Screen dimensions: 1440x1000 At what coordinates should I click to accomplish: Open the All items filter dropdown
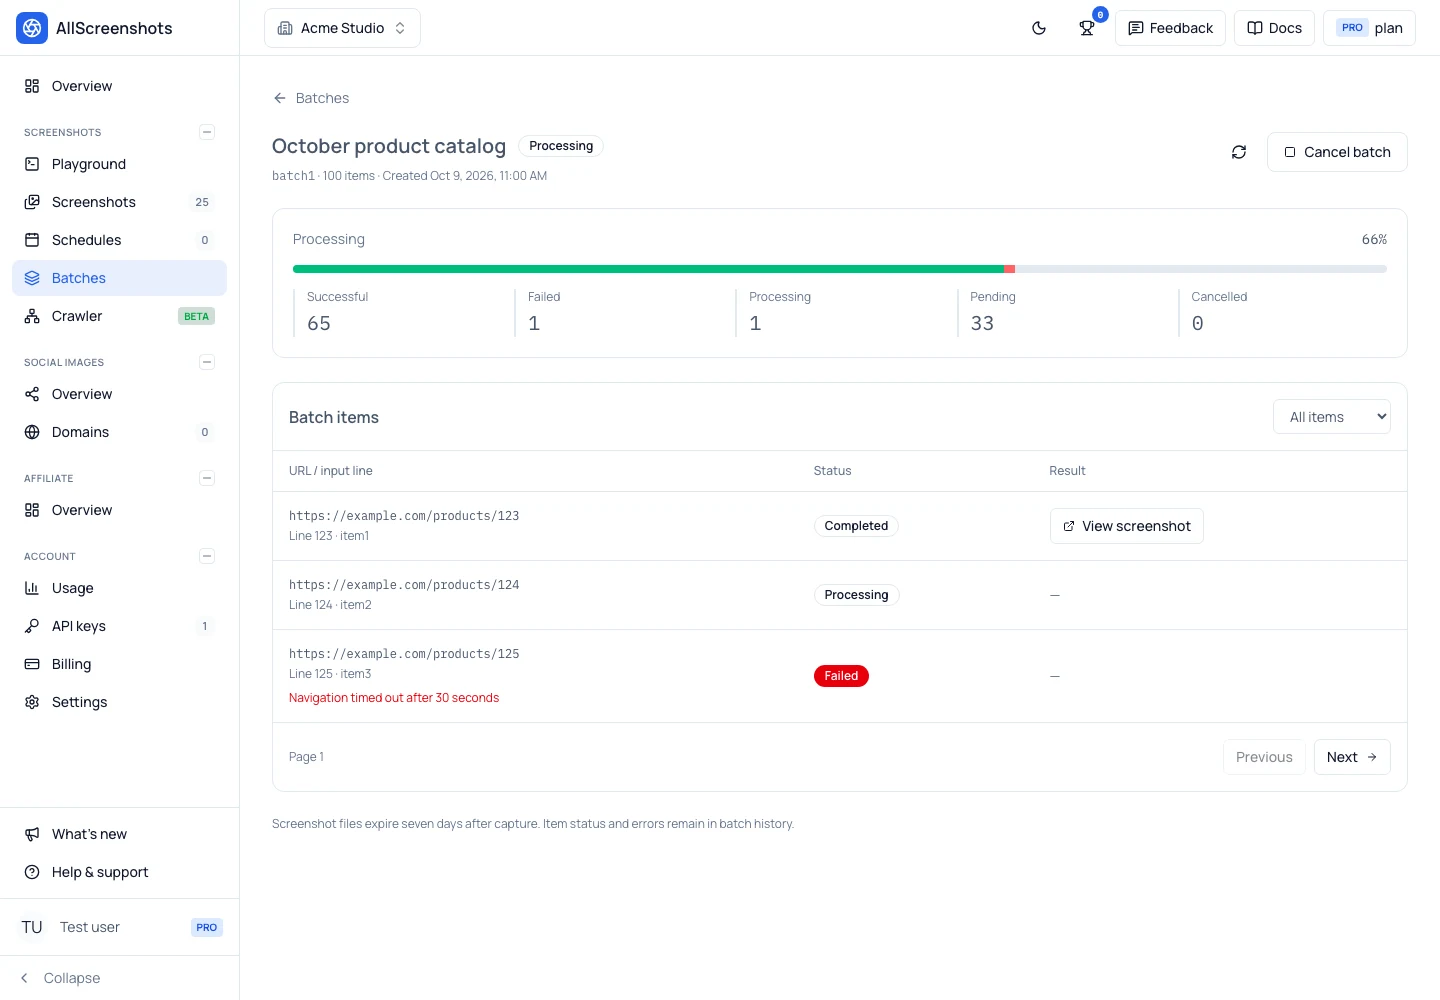(x=1332, y=417)
